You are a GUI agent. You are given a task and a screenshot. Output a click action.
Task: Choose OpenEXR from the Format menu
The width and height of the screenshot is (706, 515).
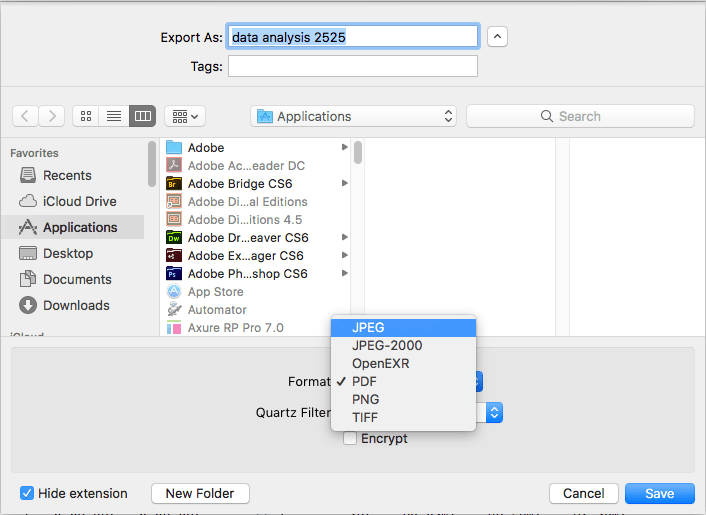point(403,364)
